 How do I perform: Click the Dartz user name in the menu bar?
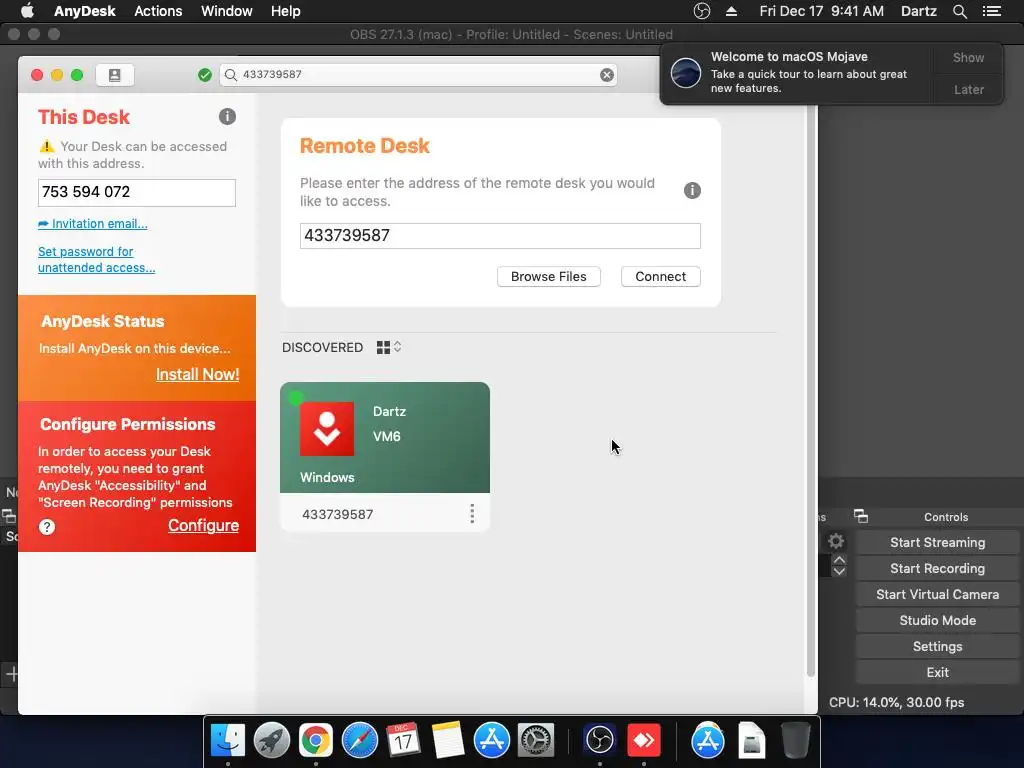pos(919,11)
